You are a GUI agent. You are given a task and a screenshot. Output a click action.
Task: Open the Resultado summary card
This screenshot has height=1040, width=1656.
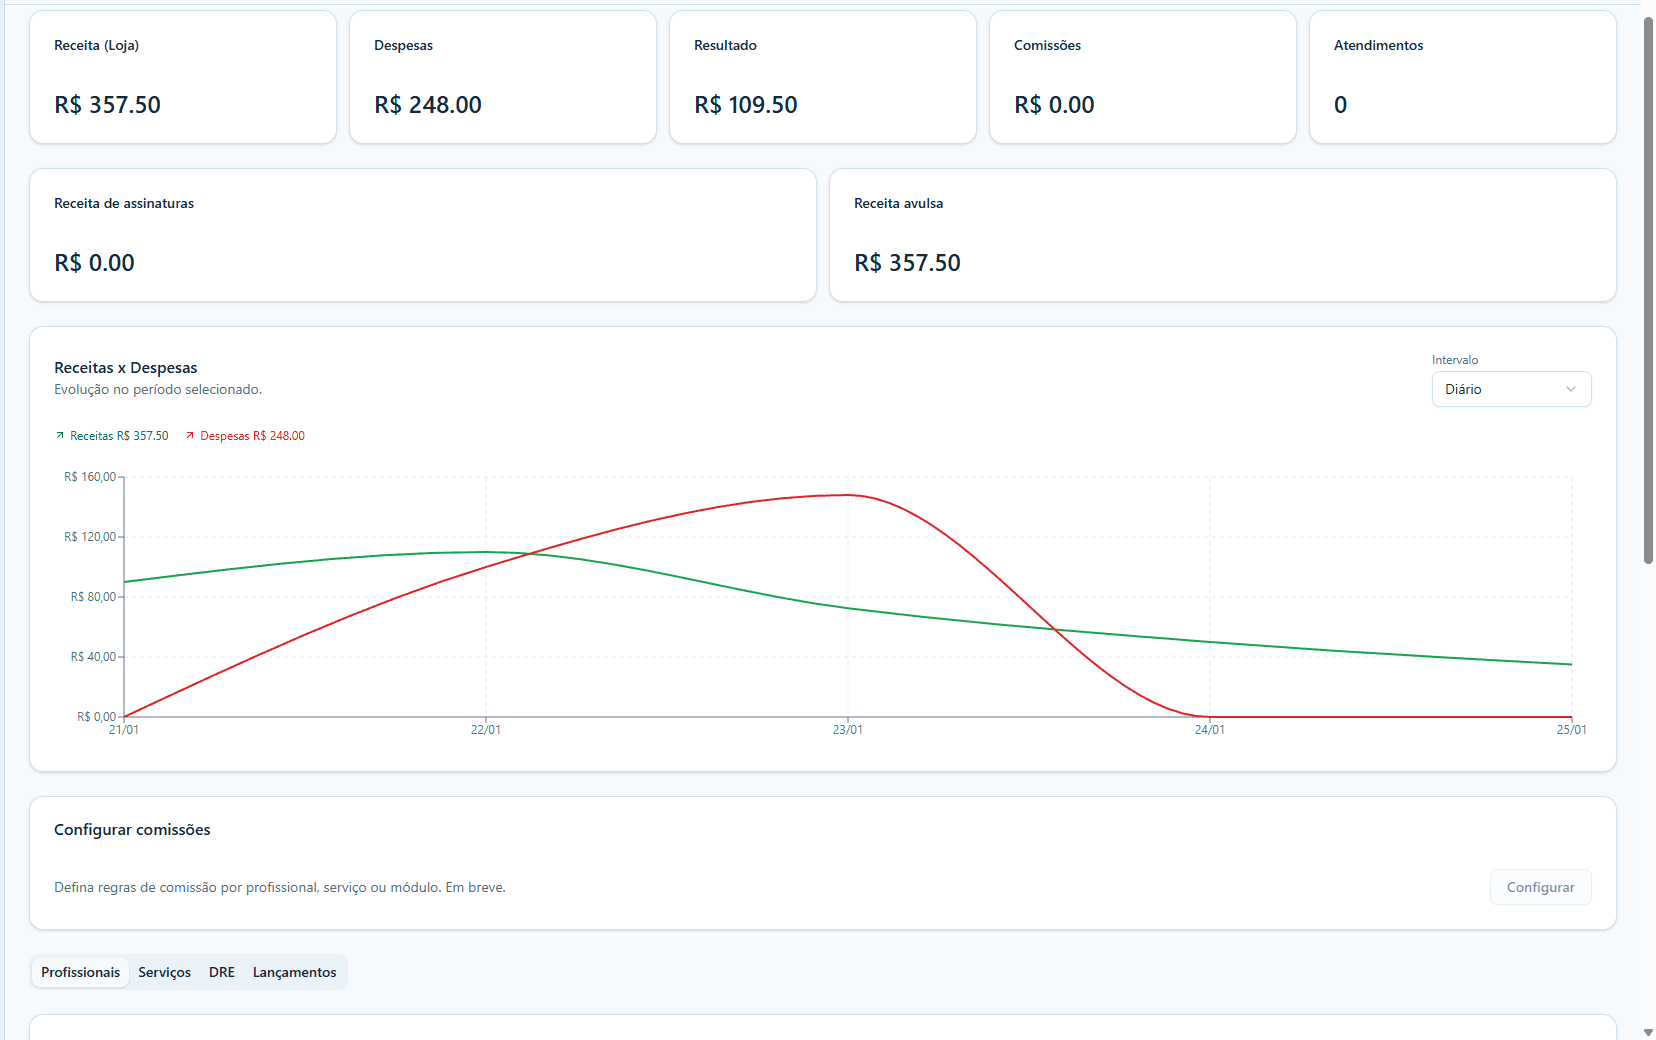pos(823,77)
